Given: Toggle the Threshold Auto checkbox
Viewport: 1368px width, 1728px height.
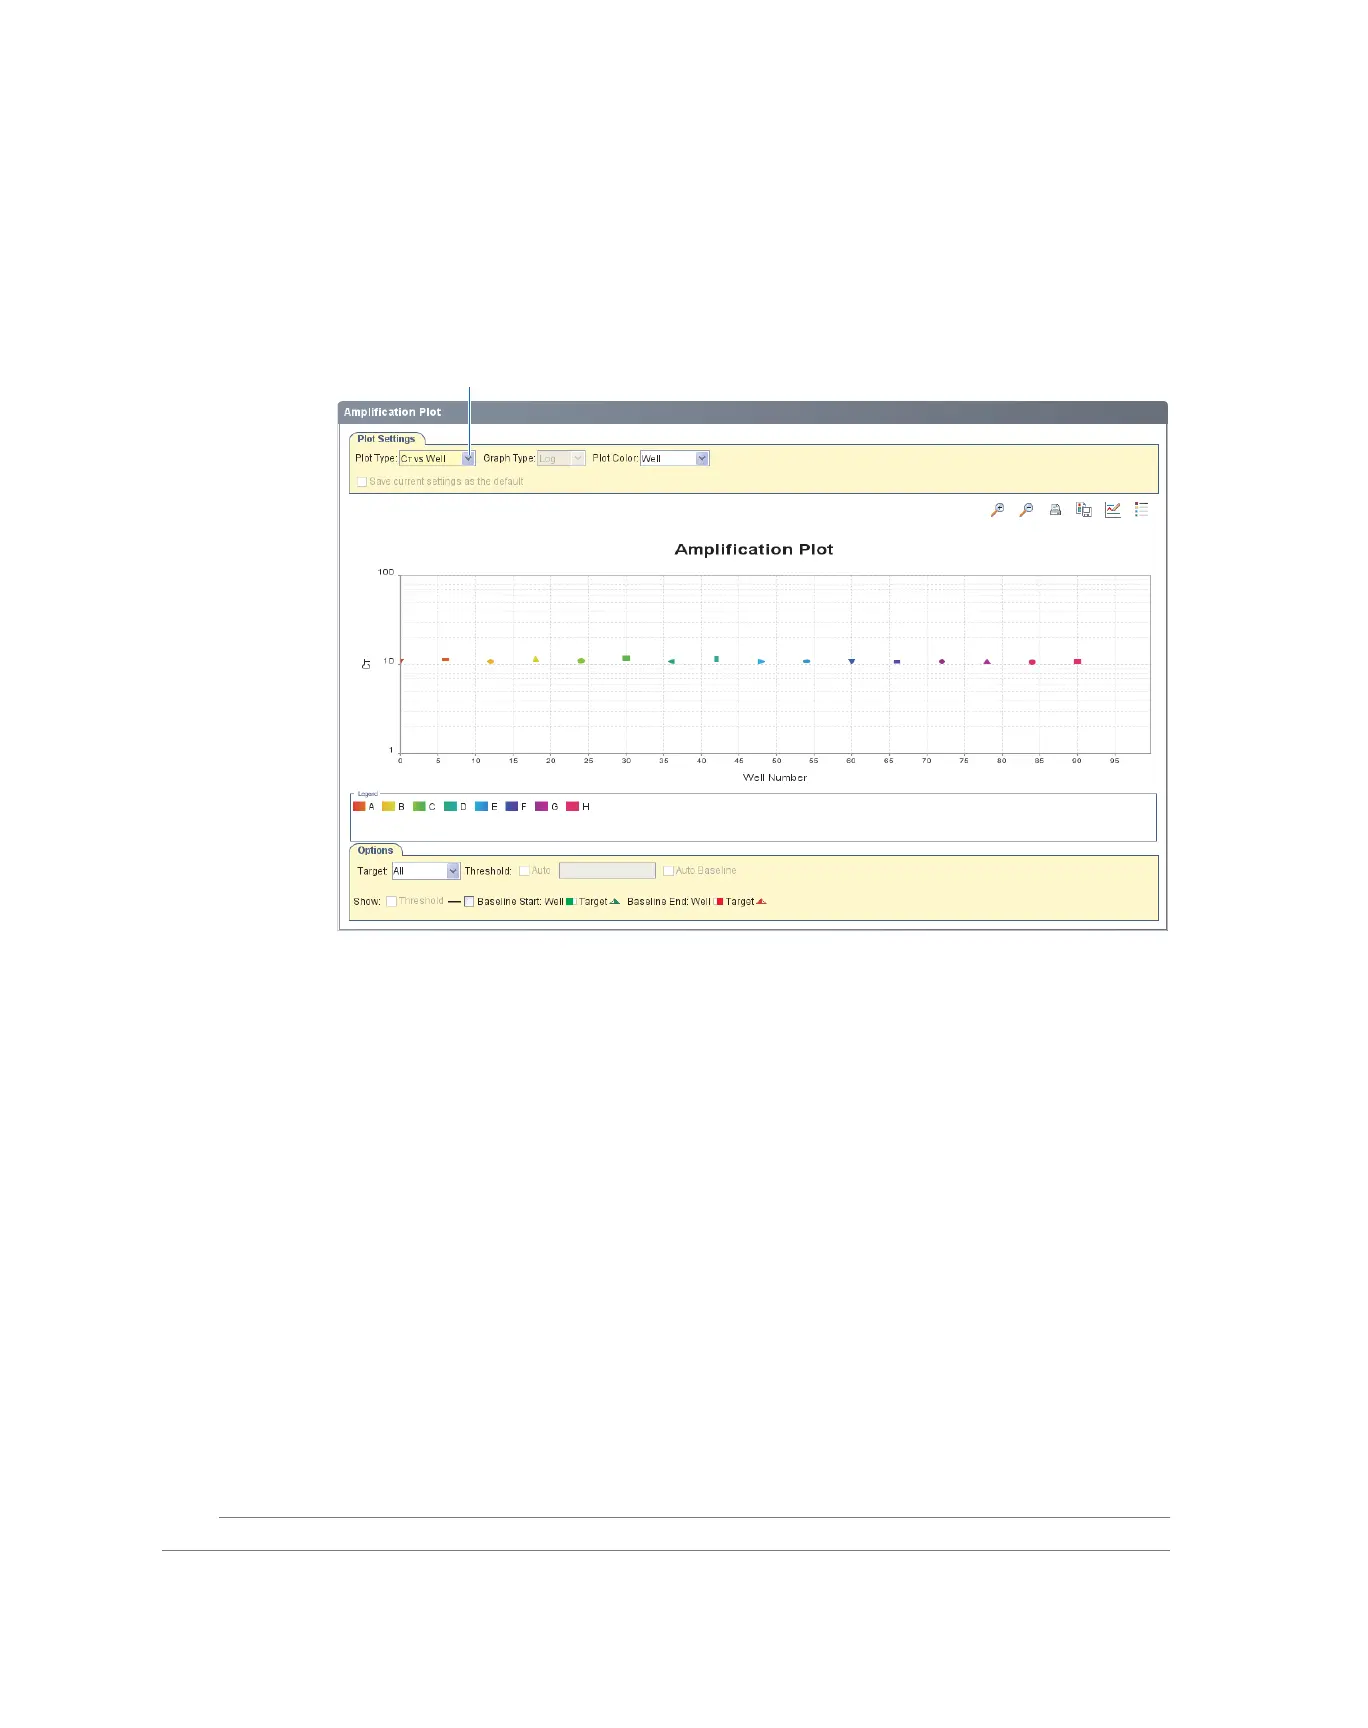Looking at the screenshot, I should click(x=524, y=871).
